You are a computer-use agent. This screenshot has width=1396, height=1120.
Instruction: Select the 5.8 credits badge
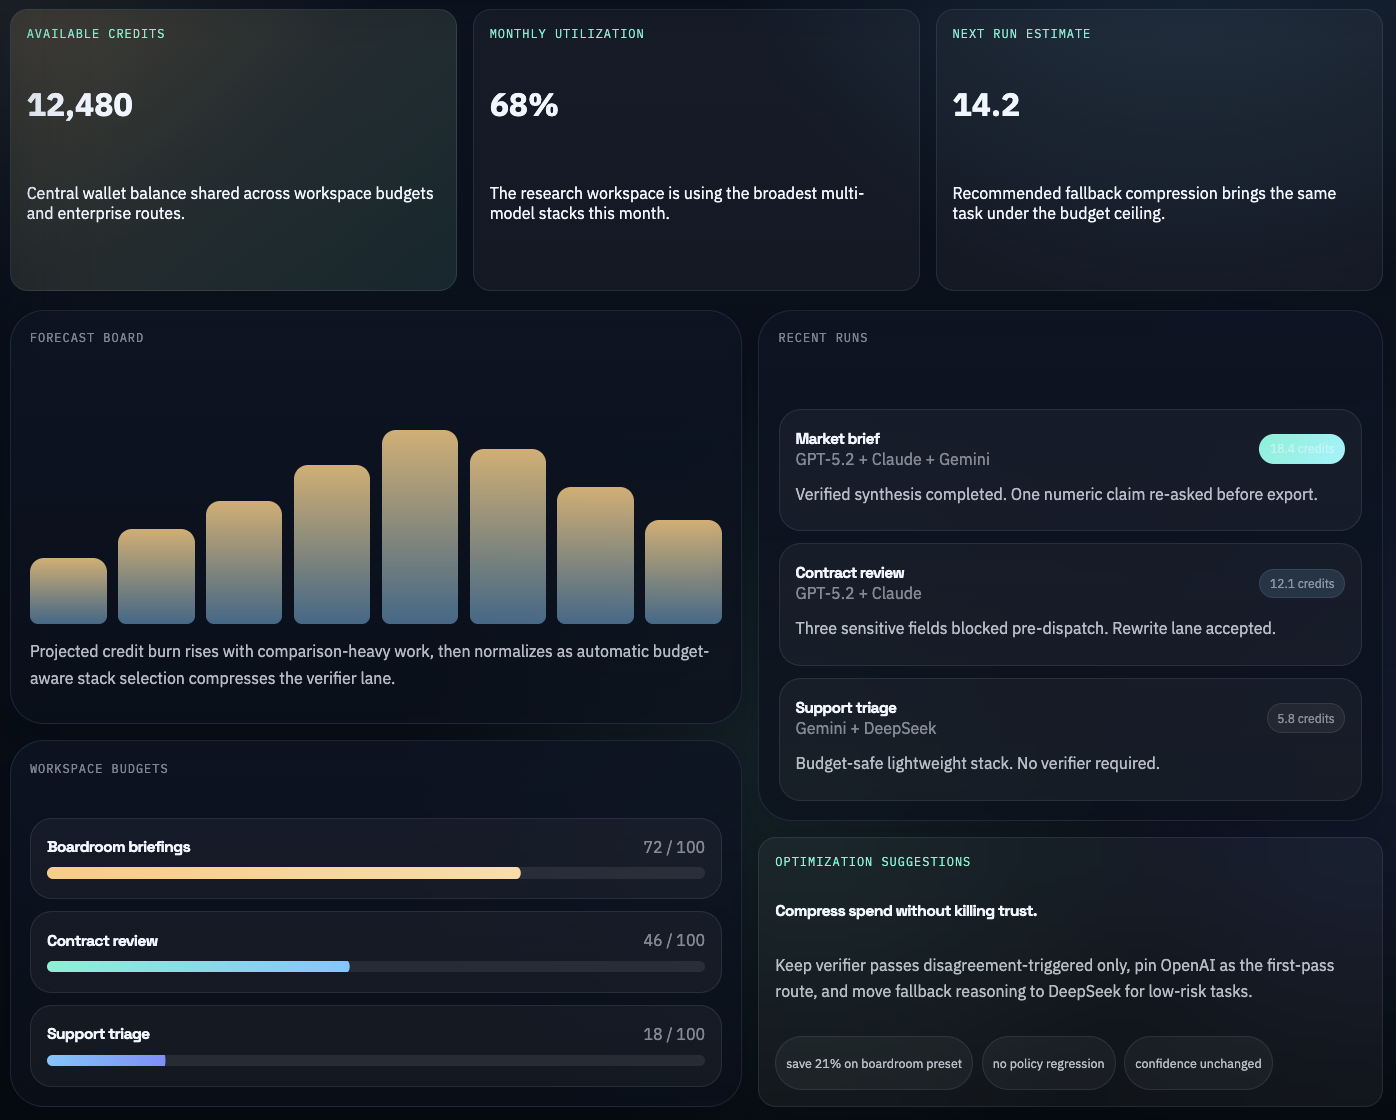(x=1305, y=718)
